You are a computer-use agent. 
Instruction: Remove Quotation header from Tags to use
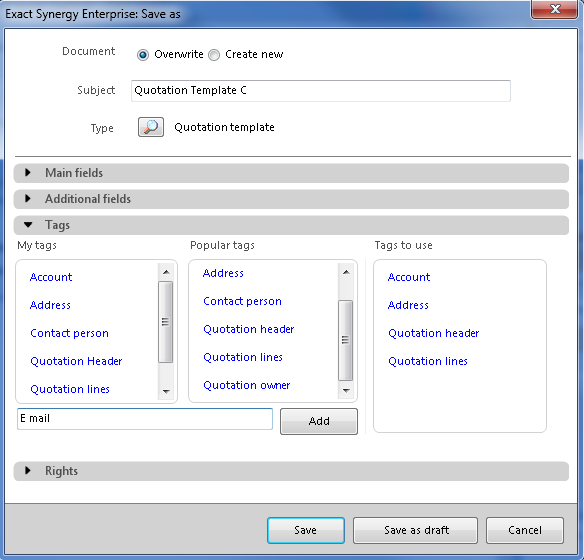click(x=434, y=333)
